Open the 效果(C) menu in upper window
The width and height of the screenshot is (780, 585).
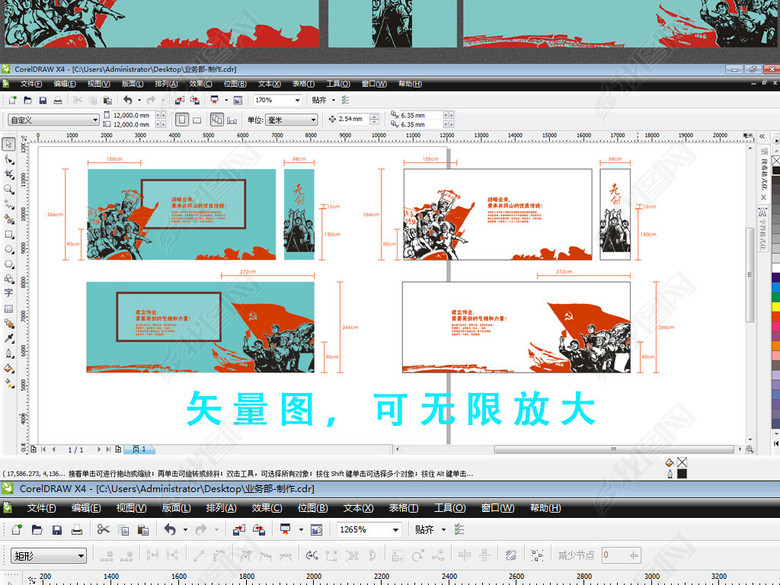[x=201, y=84]
